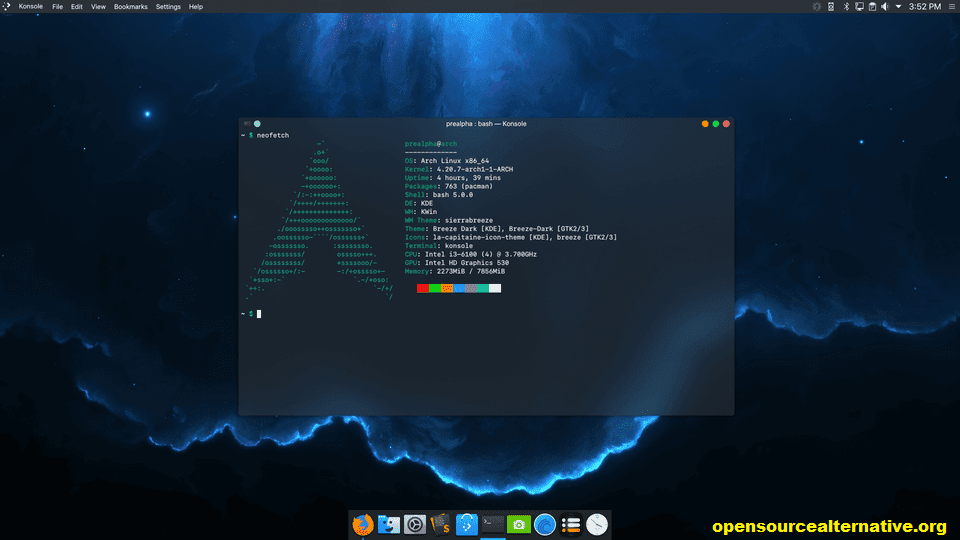Click the 'Kernel: 4.20.7-arch1-1-ARCH' line
Image resolution: width=960 pixels, height=540 pixels.
459,170
